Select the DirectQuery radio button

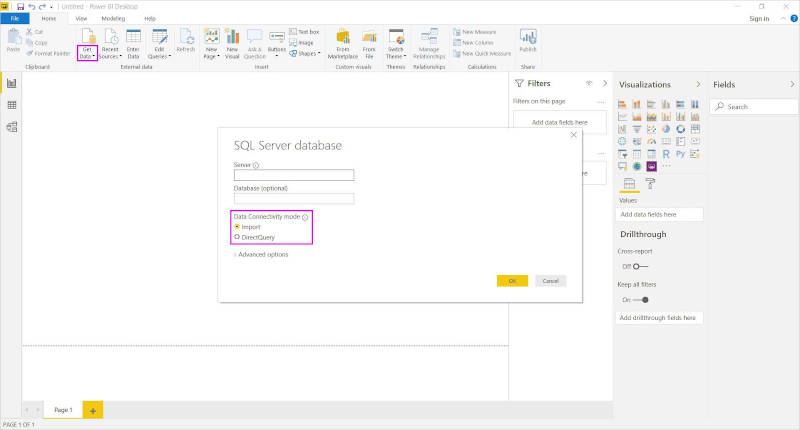coord(237,237)
